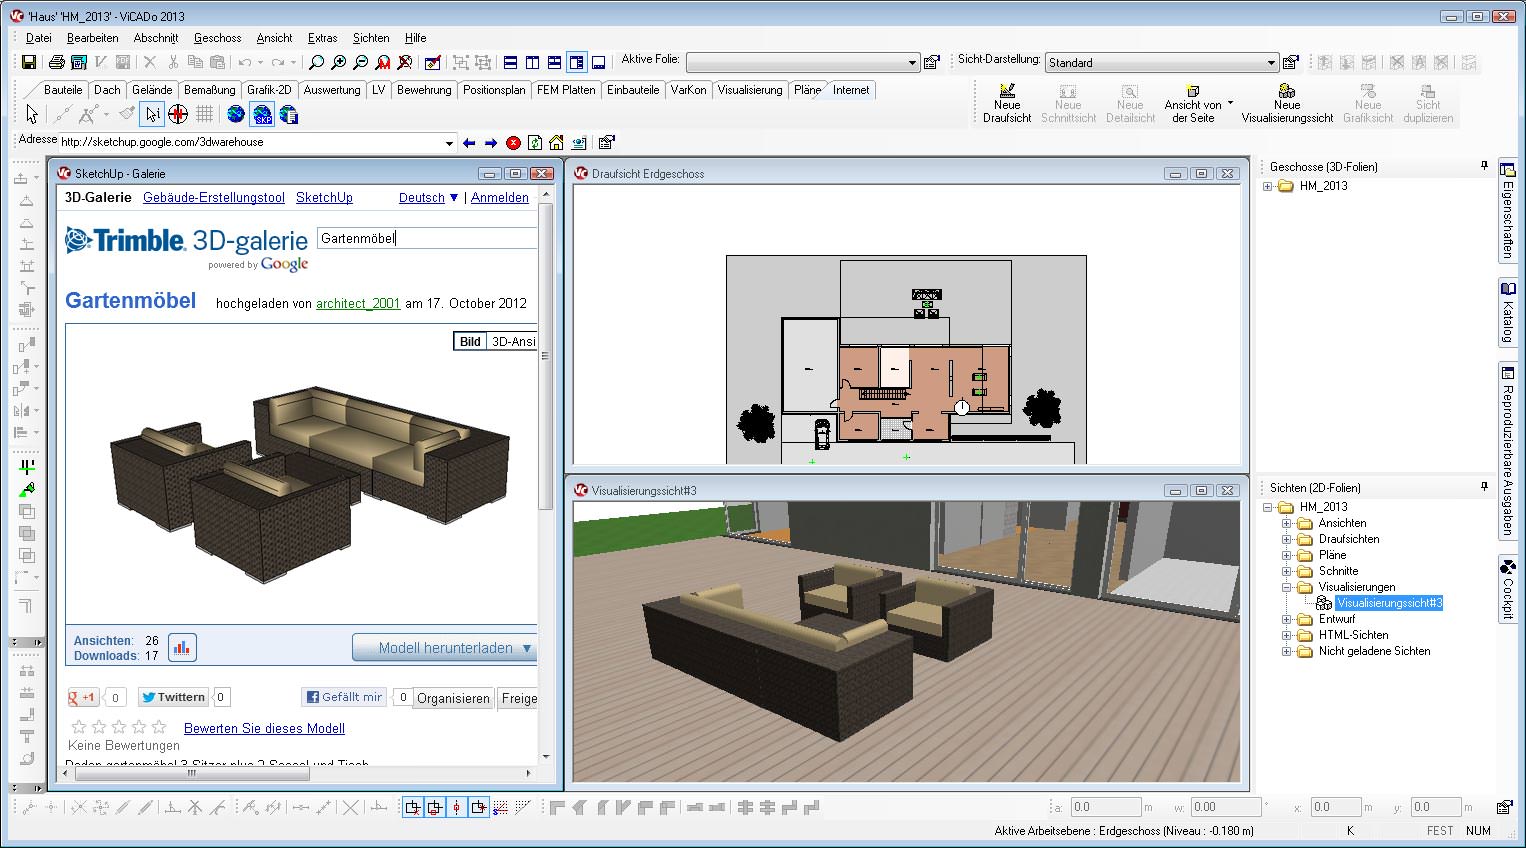This screenshot has height=848, width=1526.
Task: Click the blue globe web icon
Action: tap(236, 114)
